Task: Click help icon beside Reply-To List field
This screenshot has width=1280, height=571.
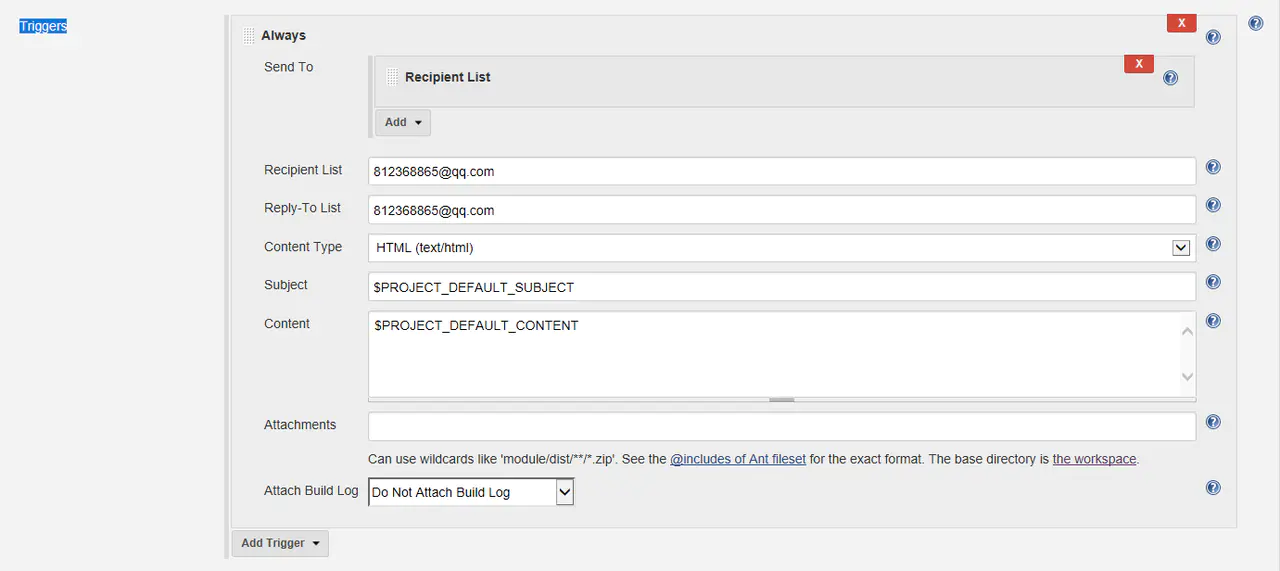Action: coord(1213,206)
